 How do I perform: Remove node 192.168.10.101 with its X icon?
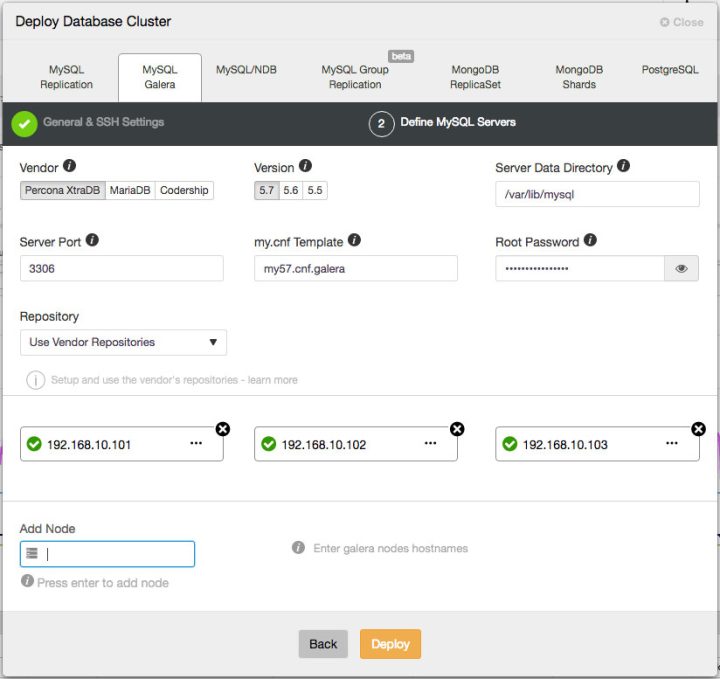[x=222, y=428]
